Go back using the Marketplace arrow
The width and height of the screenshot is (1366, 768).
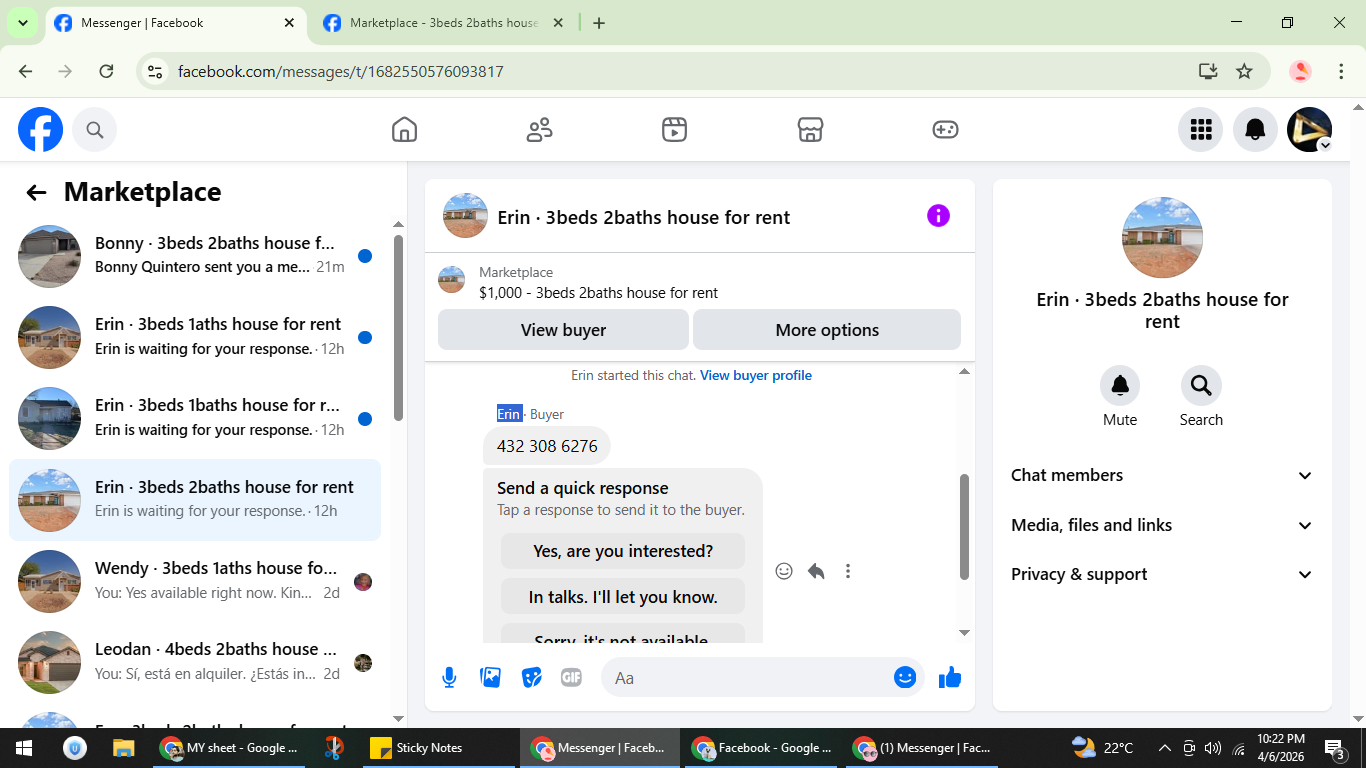click(x=37, y=193)
